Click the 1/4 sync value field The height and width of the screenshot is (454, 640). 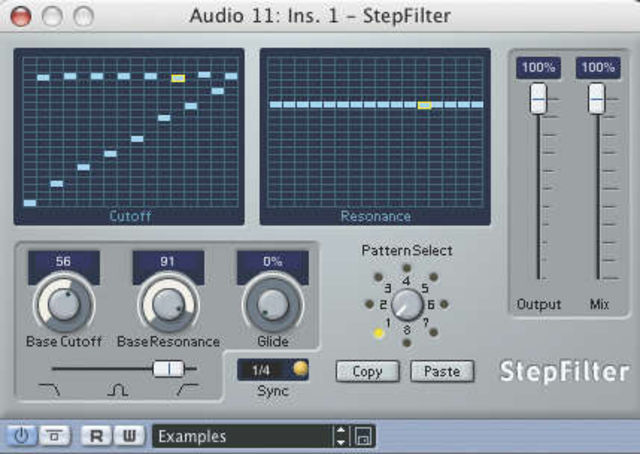[x=264, y=370]
